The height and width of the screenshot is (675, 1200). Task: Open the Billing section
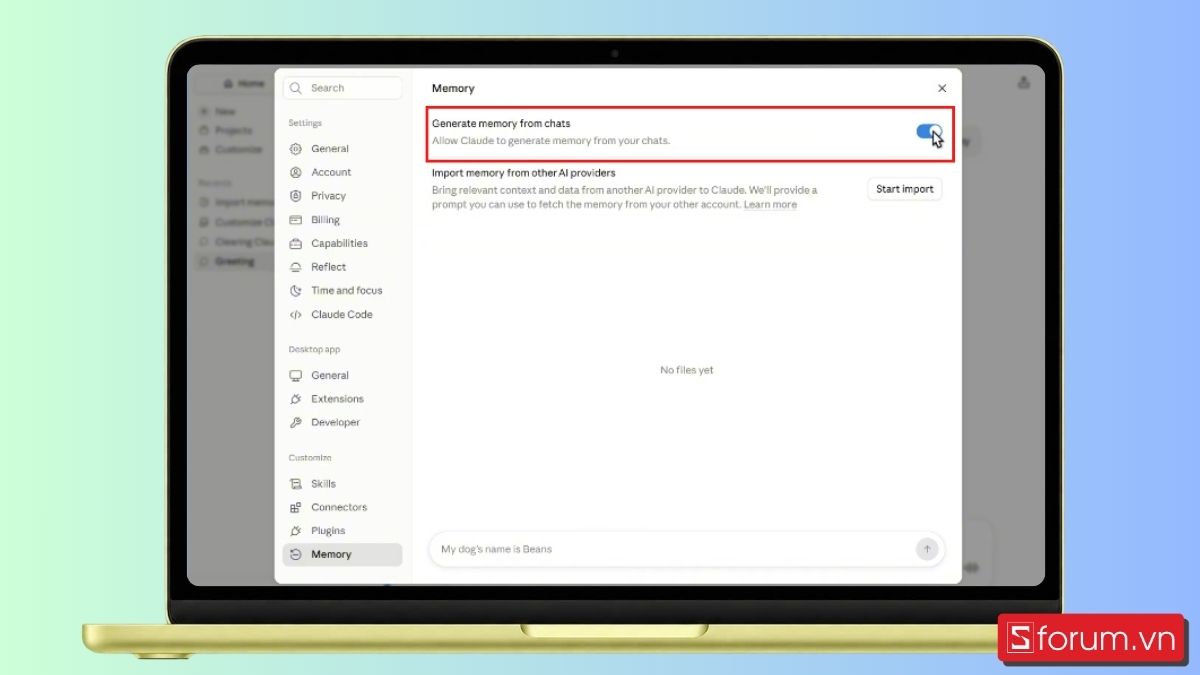[x=342, y=220]
